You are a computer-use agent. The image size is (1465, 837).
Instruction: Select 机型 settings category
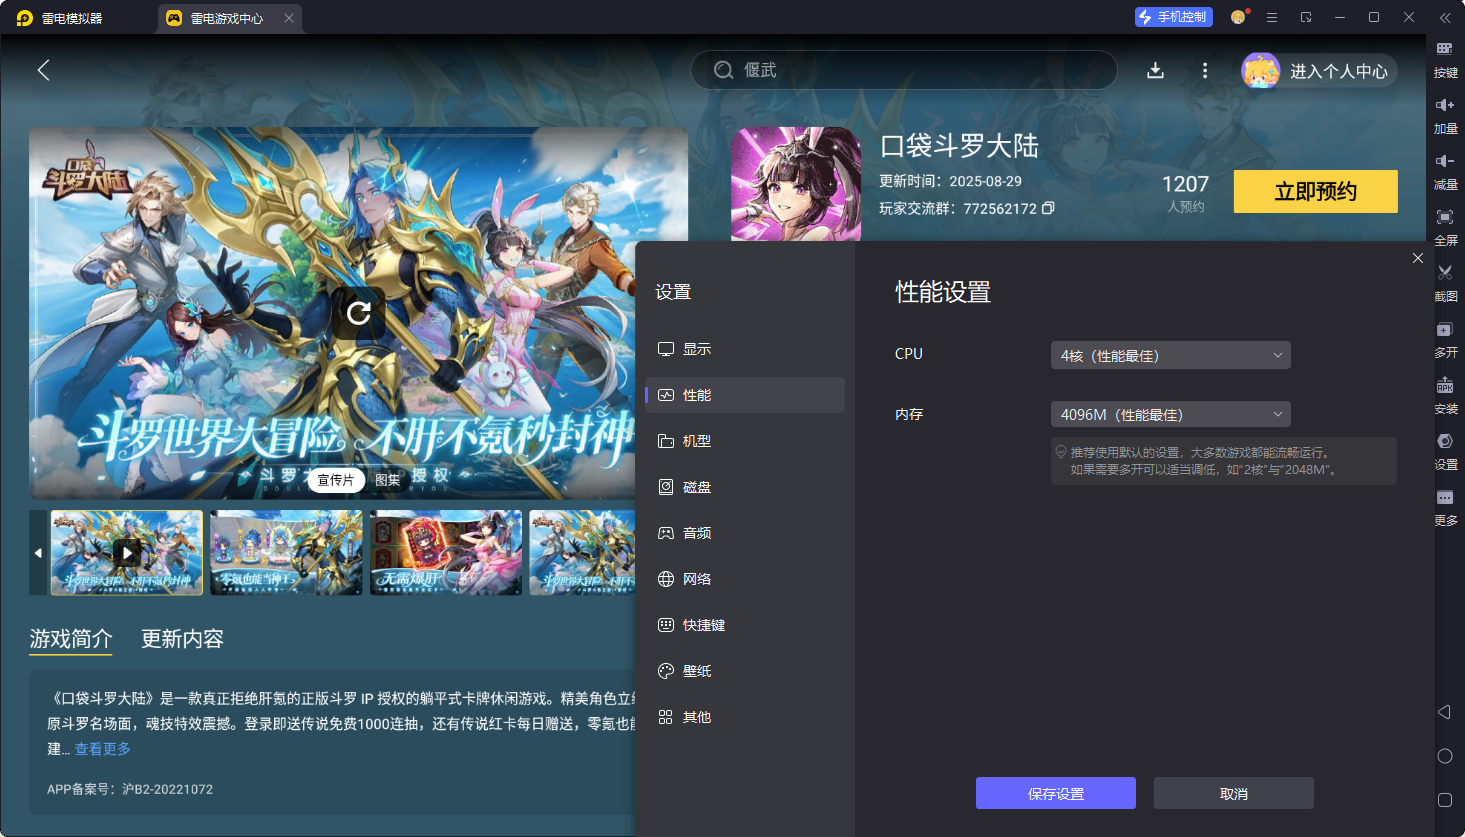[745, 441]
